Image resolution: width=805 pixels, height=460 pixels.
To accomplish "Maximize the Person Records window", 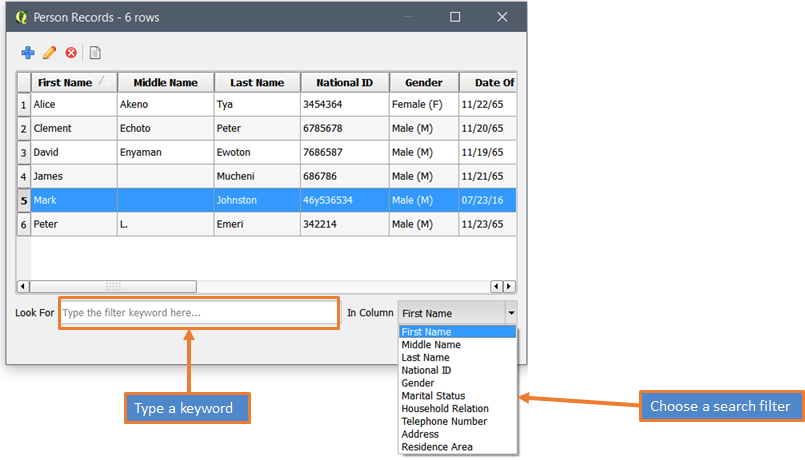I will pos(455,17).
